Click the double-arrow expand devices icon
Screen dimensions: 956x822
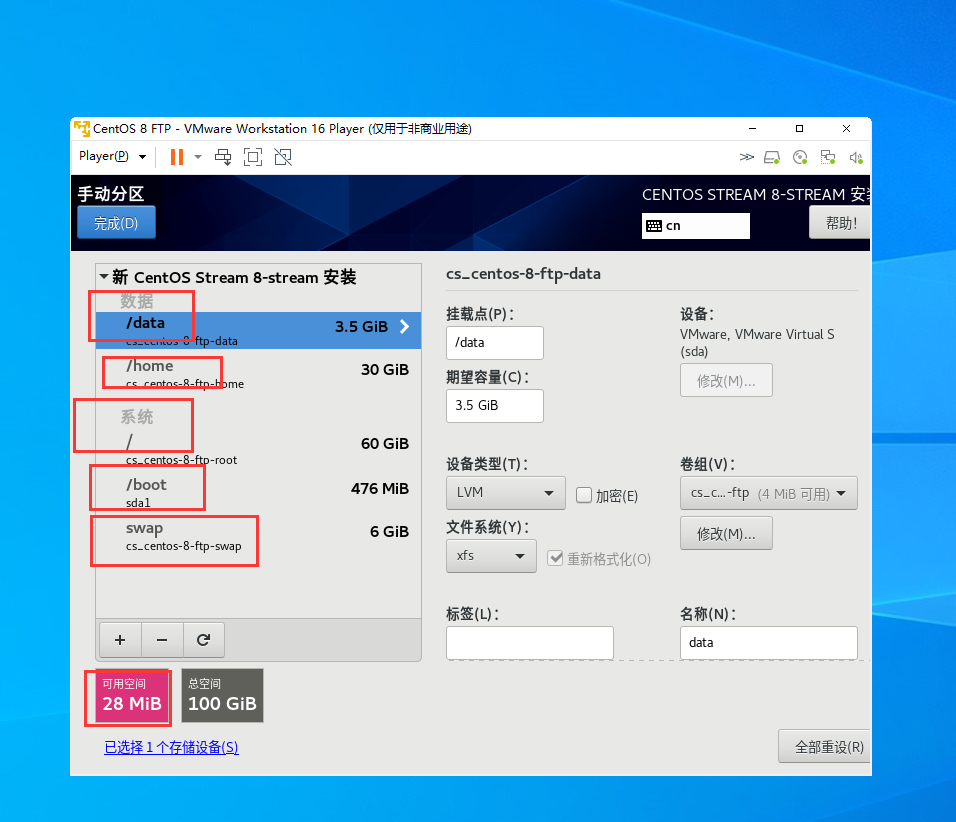[x=746, y=157]
